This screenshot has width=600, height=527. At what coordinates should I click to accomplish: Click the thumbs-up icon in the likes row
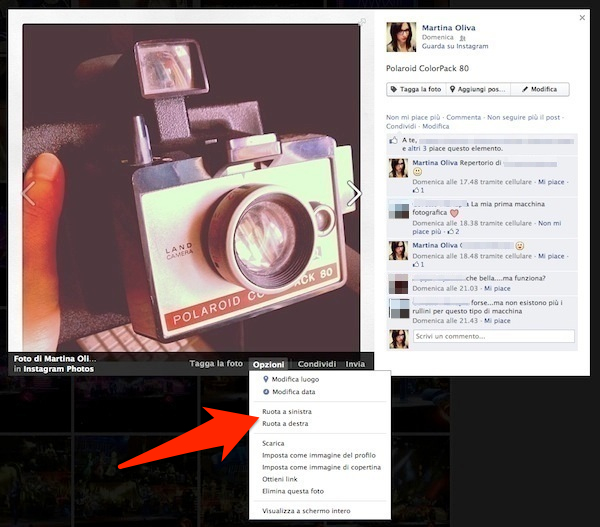click(393, 140)
